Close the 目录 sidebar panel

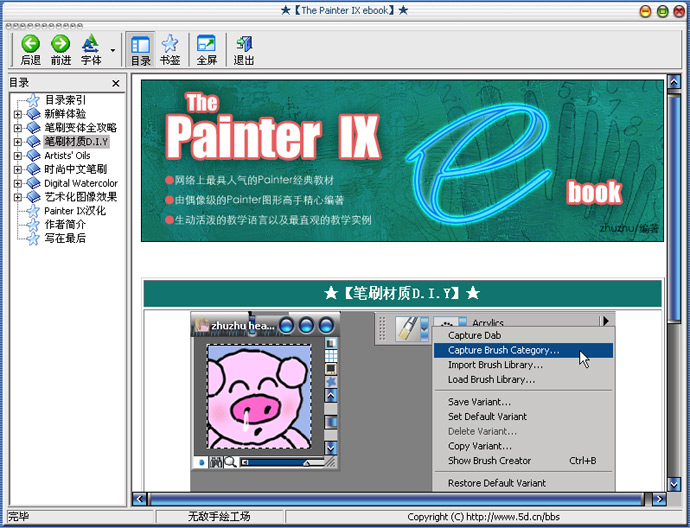[x=116, y=83]
